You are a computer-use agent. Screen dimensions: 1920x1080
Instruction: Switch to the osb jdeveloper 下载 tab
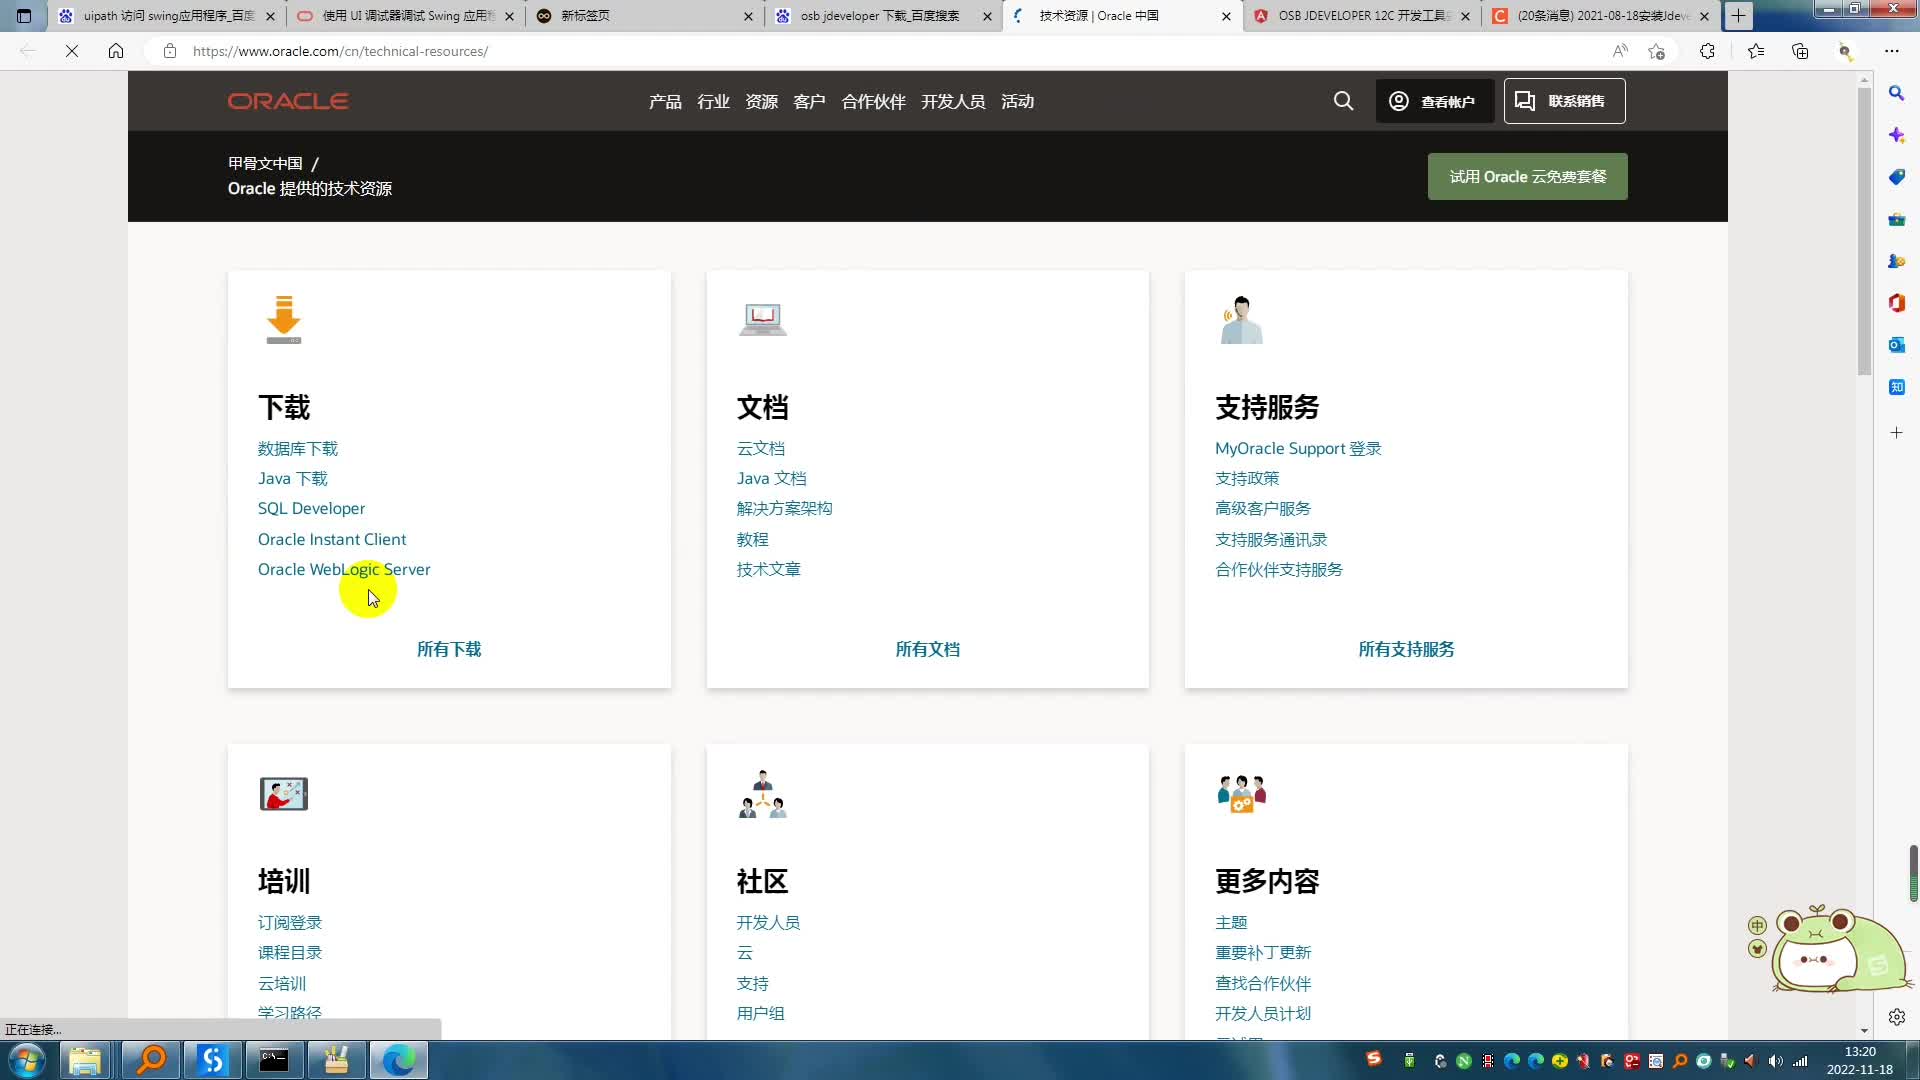883,16
